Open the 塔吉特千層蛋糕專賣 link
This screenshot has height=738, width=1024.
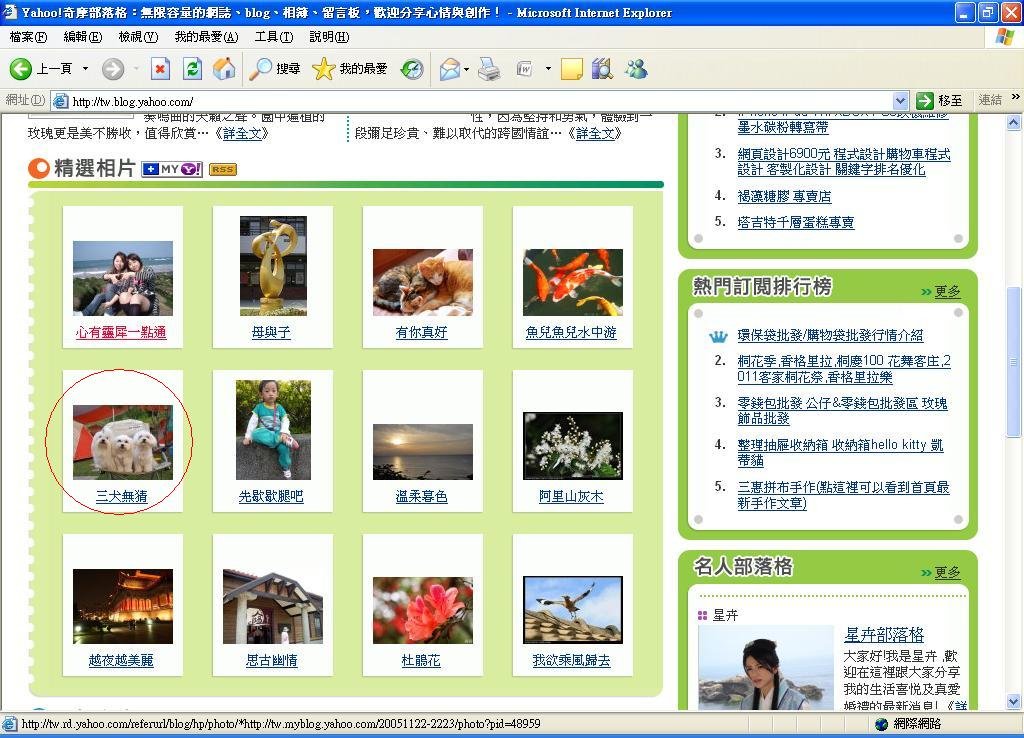click(x=795, y=222)
